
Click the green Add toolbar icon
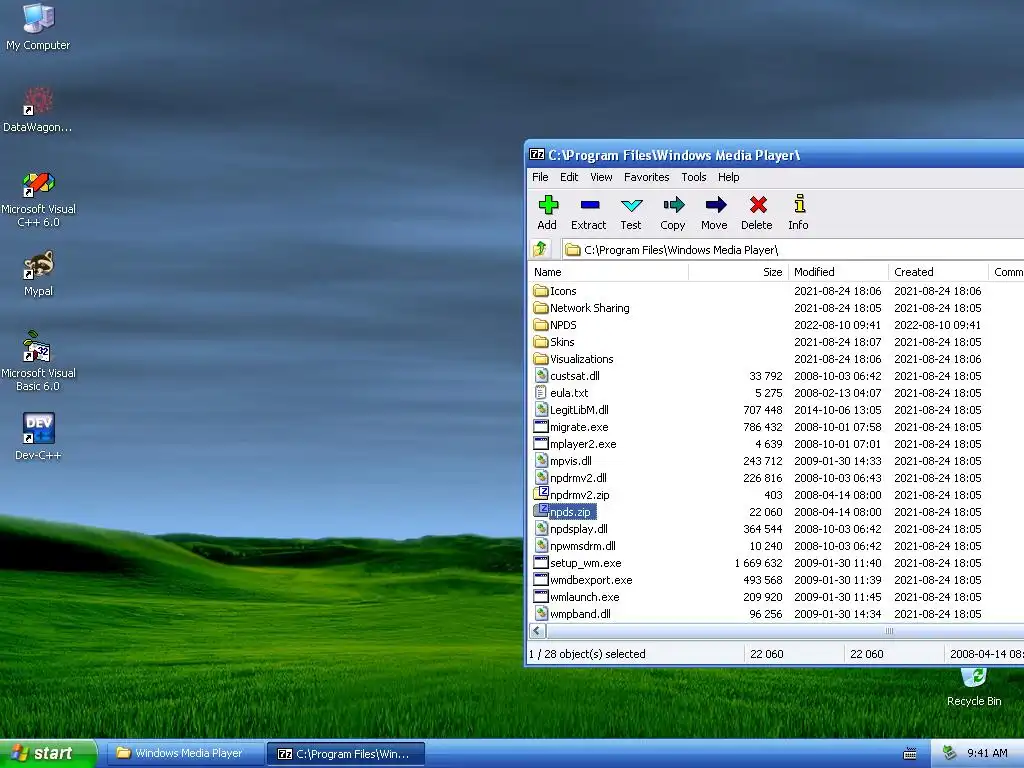547,205
